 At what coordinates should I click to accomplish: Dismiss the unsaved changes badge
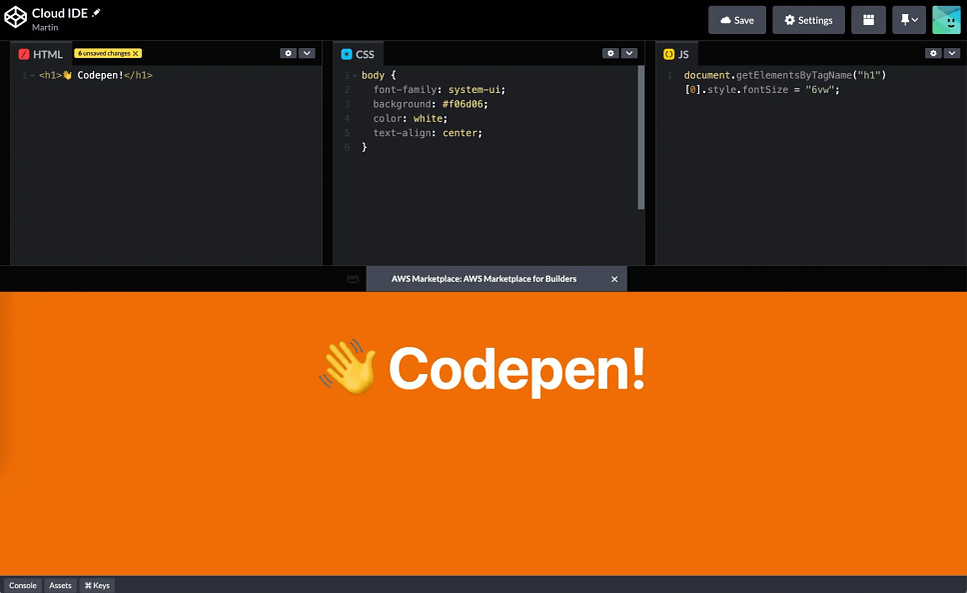point(136,53)
